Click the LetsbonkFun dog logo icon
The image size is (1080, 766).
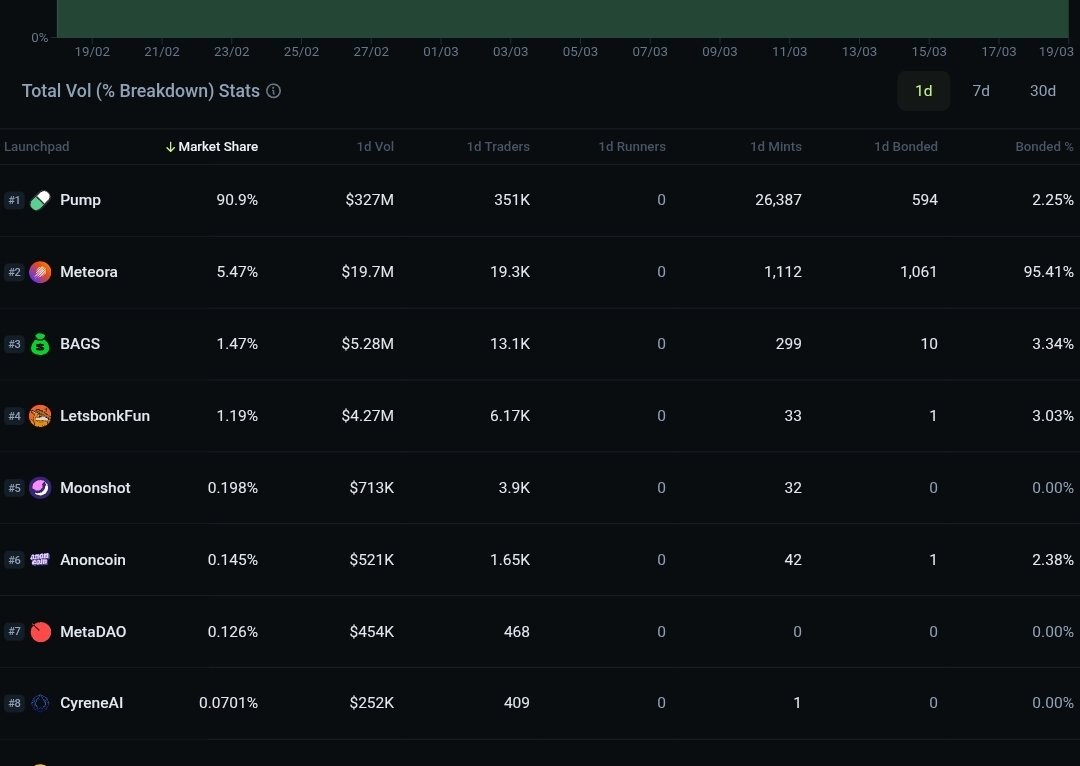click(x=40, y=416)
